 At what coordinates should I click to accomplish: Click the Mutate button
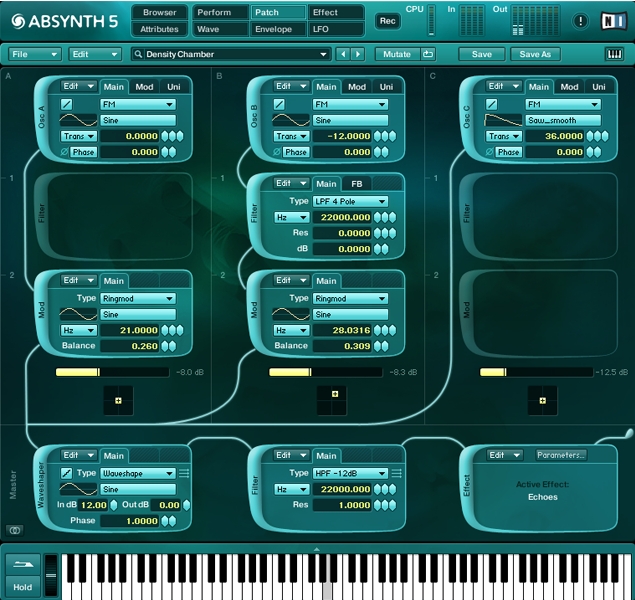(397, 54)
